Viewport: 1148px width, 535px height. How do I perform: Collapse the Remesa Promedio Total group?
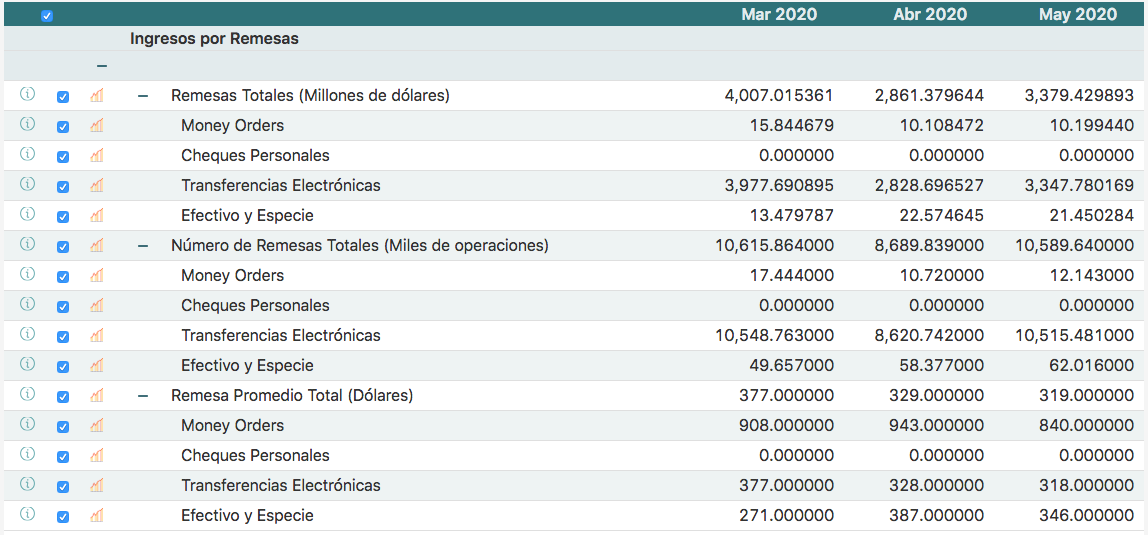(x=143, y=396)
